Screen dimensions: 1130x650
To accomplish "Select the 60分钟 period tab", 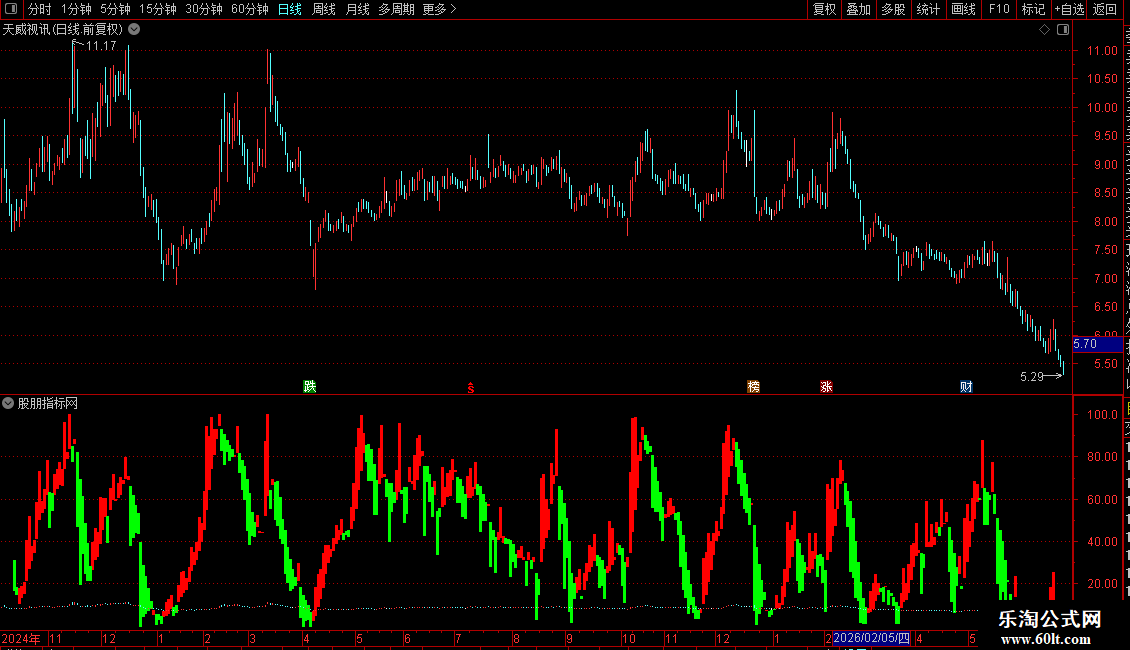I will point(249,9).
